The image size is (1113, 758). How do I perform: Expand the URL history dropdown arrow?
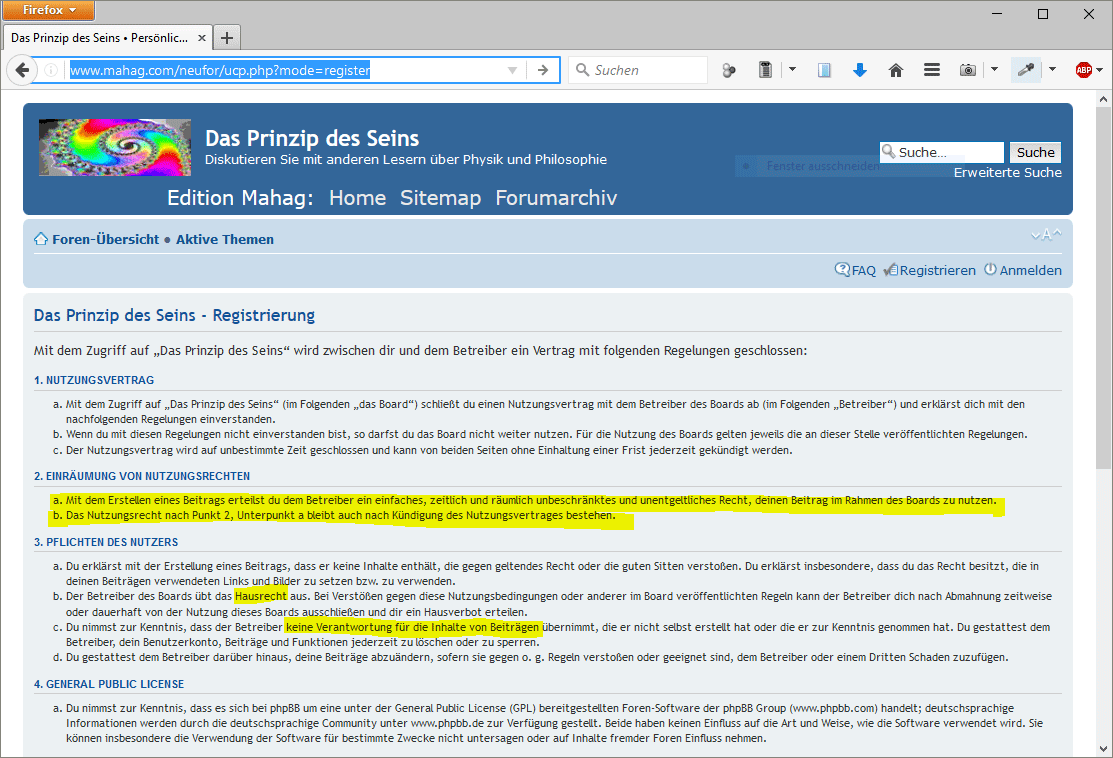(512, 70)
